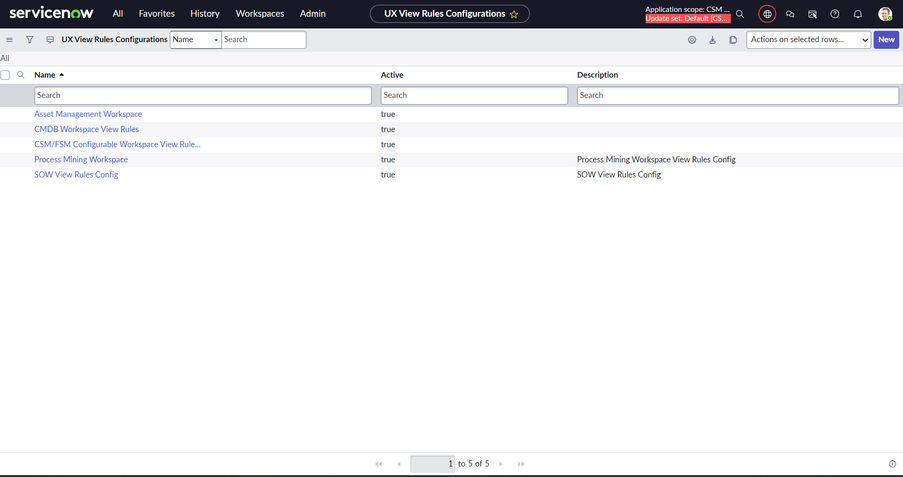Open SOW View Rules Config record

[x=76, y=175]
